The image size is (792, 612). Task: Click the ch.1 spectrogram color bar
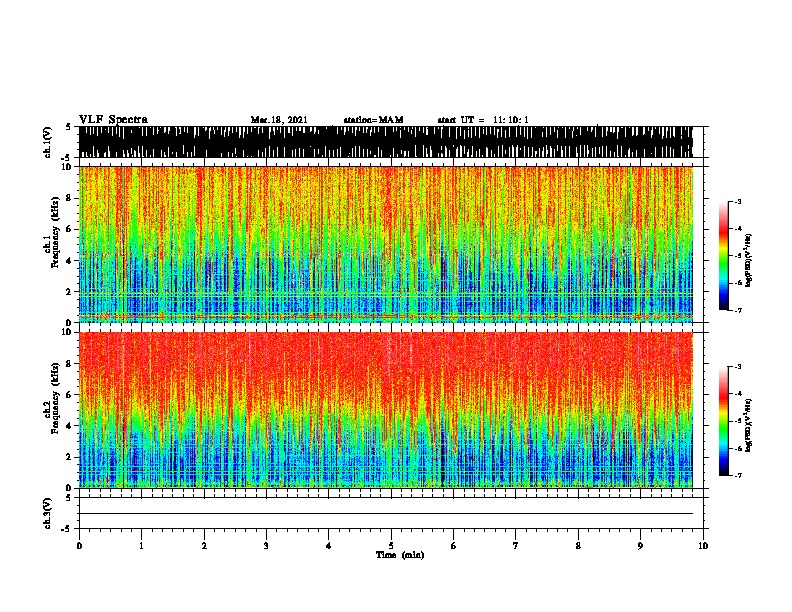pos(724,256)
